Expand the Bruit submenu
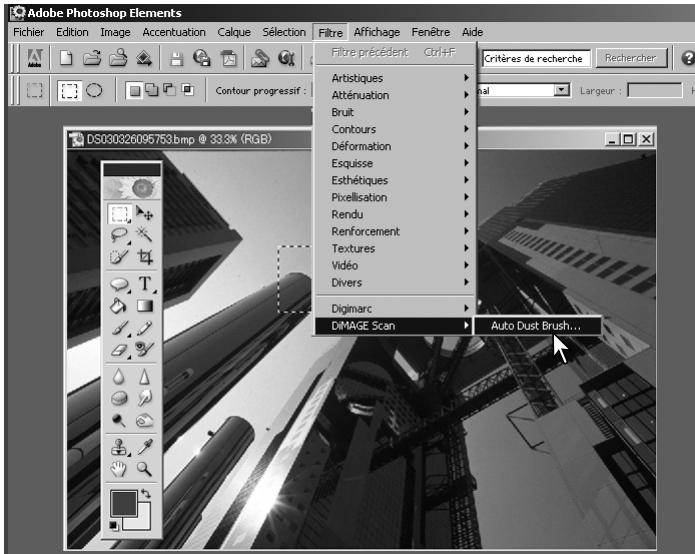Image resolution: width=695 pixels, height=554 pixels. pyautogui.click(x=394, y=112)
